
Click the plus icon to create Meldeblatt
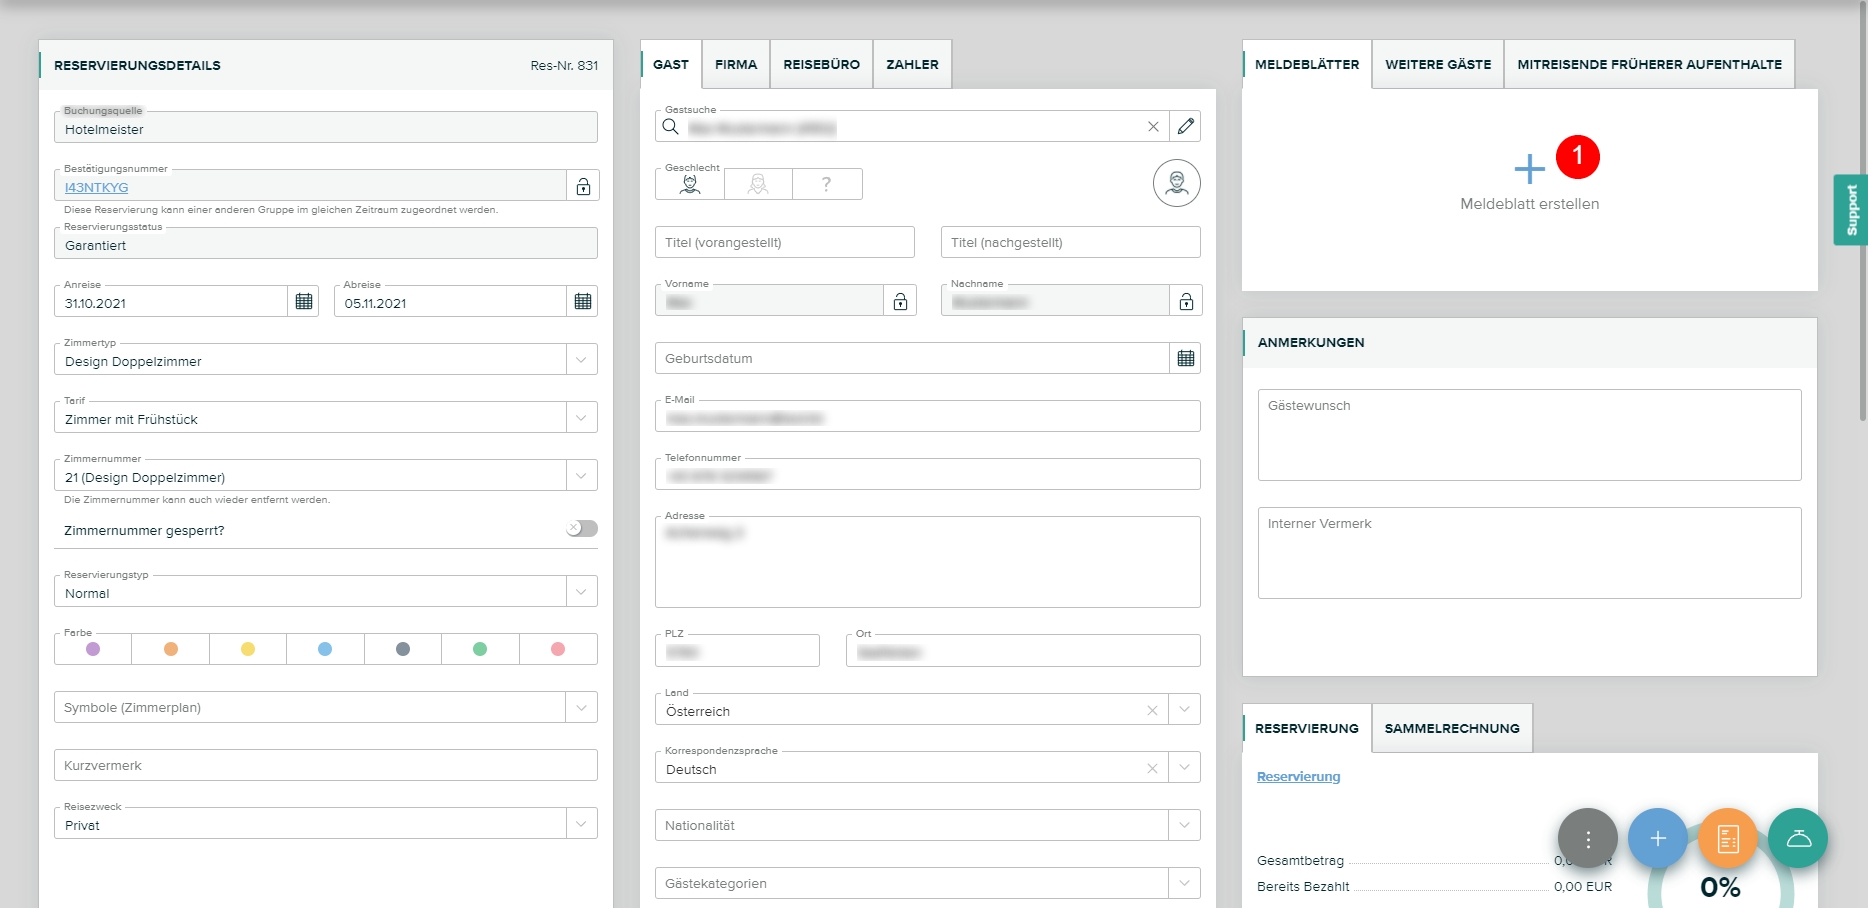coord(1528,169)
